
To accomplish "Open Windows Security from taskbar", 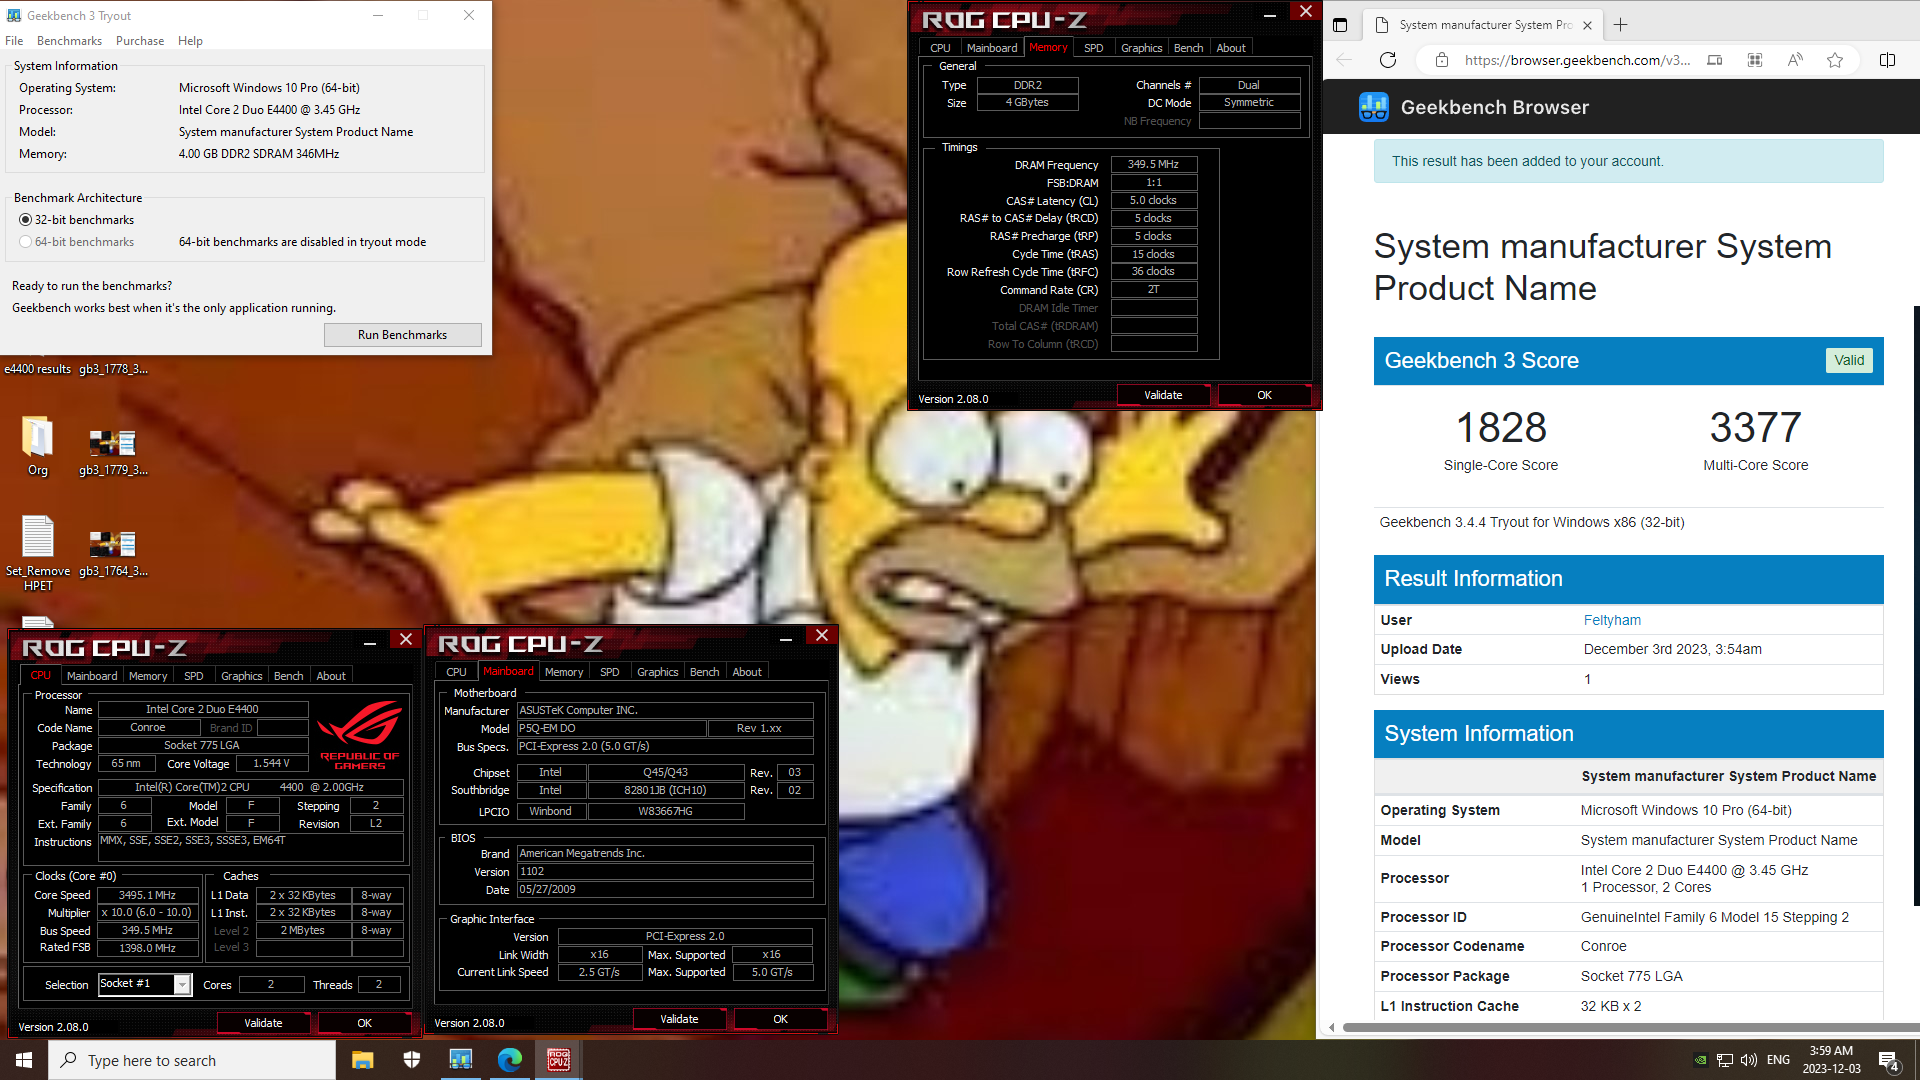I will coord(411,1060).
